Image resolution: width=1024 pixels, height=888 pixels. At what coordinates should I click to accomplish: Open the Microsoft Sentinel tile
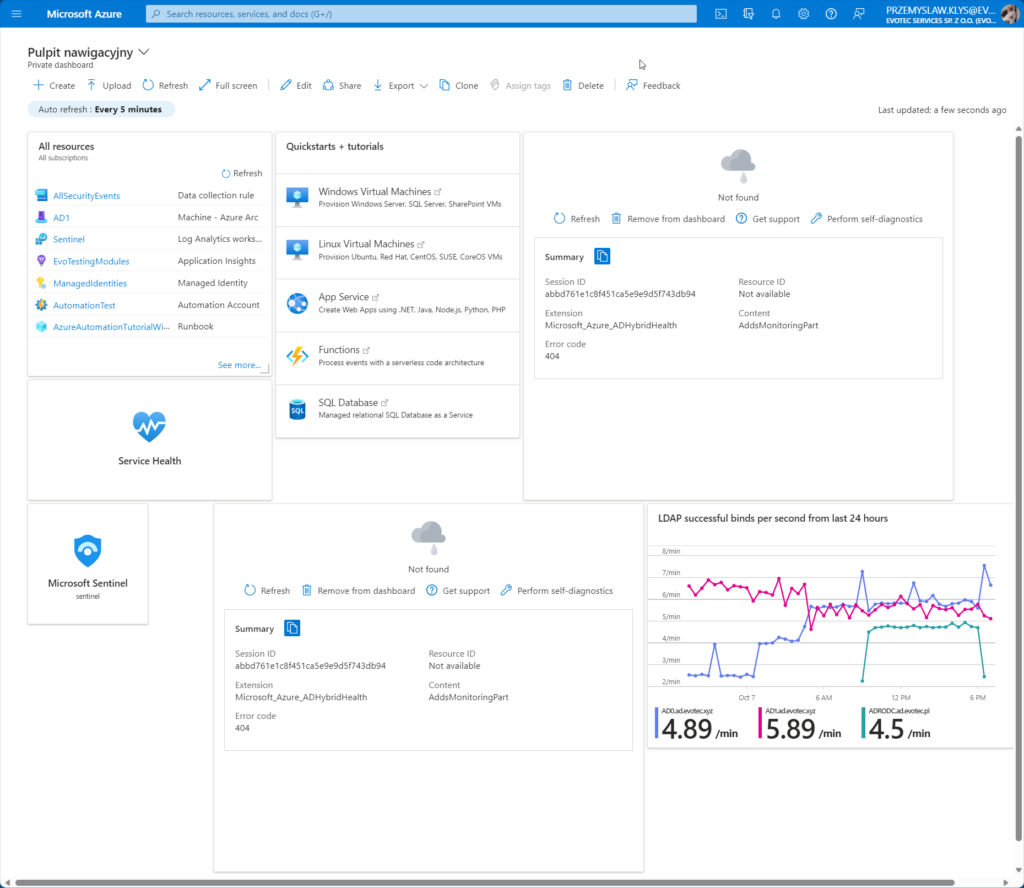pos(88,563)
